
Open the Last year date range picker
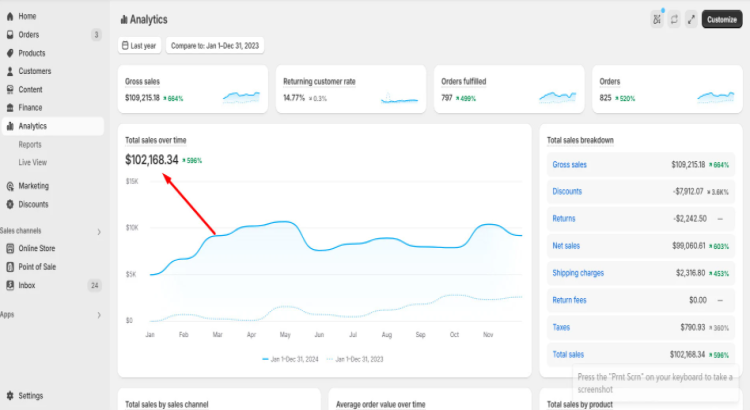[x=139, y=45]
